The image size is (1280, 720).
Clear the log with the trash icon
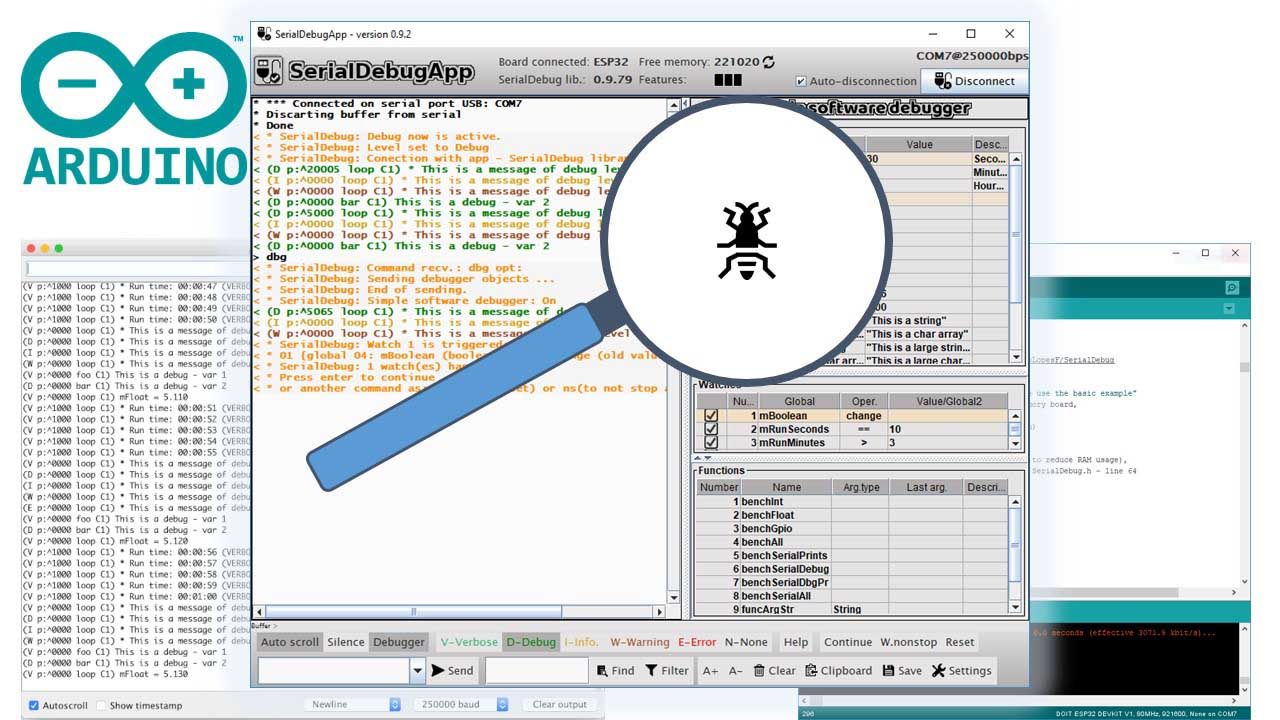(760, 671)
